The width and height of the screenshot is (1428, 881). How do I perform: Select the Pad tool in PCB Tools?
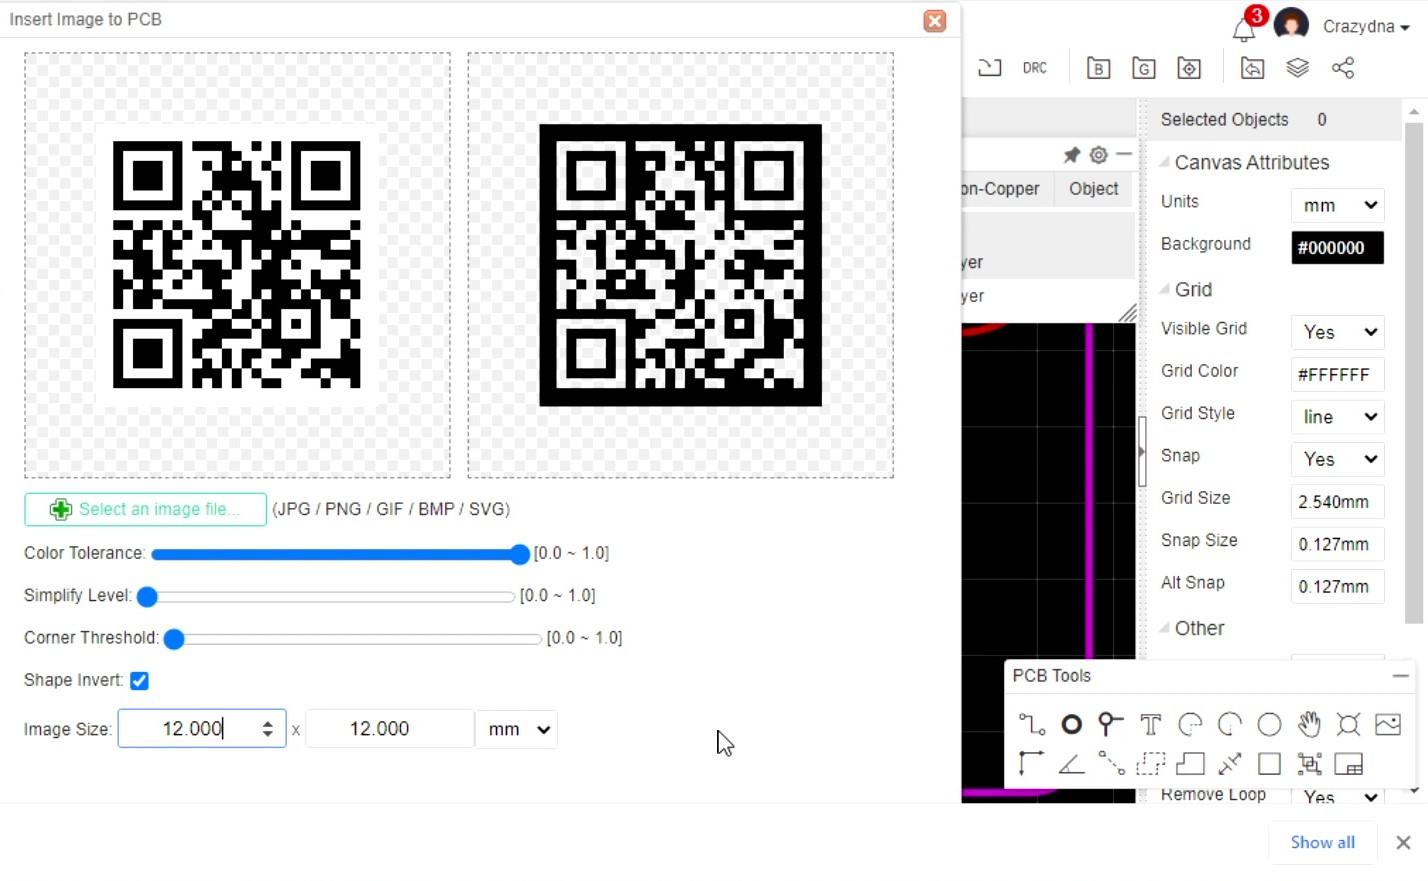tap(1071, 724)
